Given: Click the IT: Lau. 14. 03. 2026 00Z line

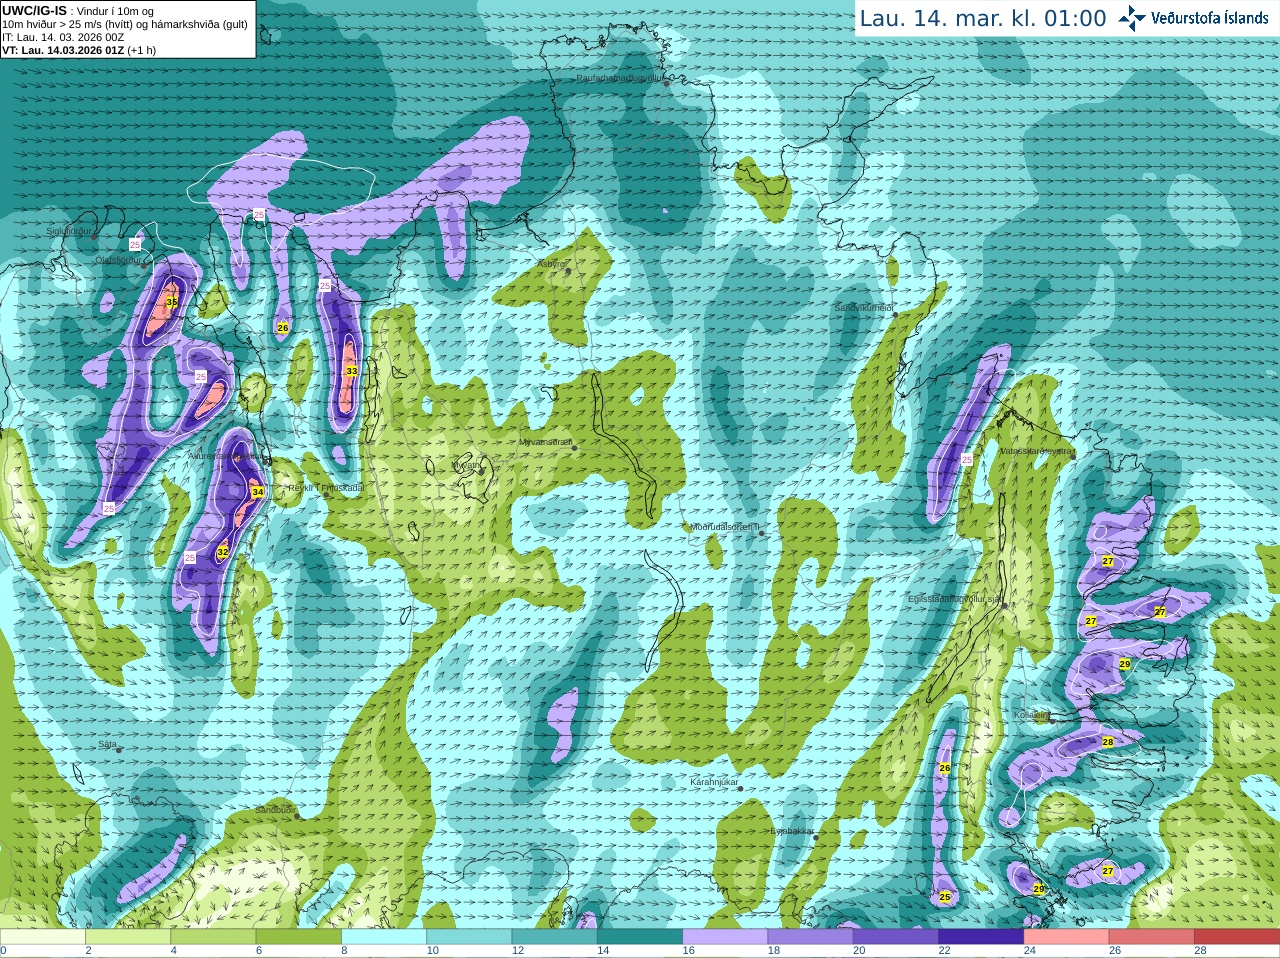Looking at the screenshot, I should pyautogui.click(x=63, y=37).
